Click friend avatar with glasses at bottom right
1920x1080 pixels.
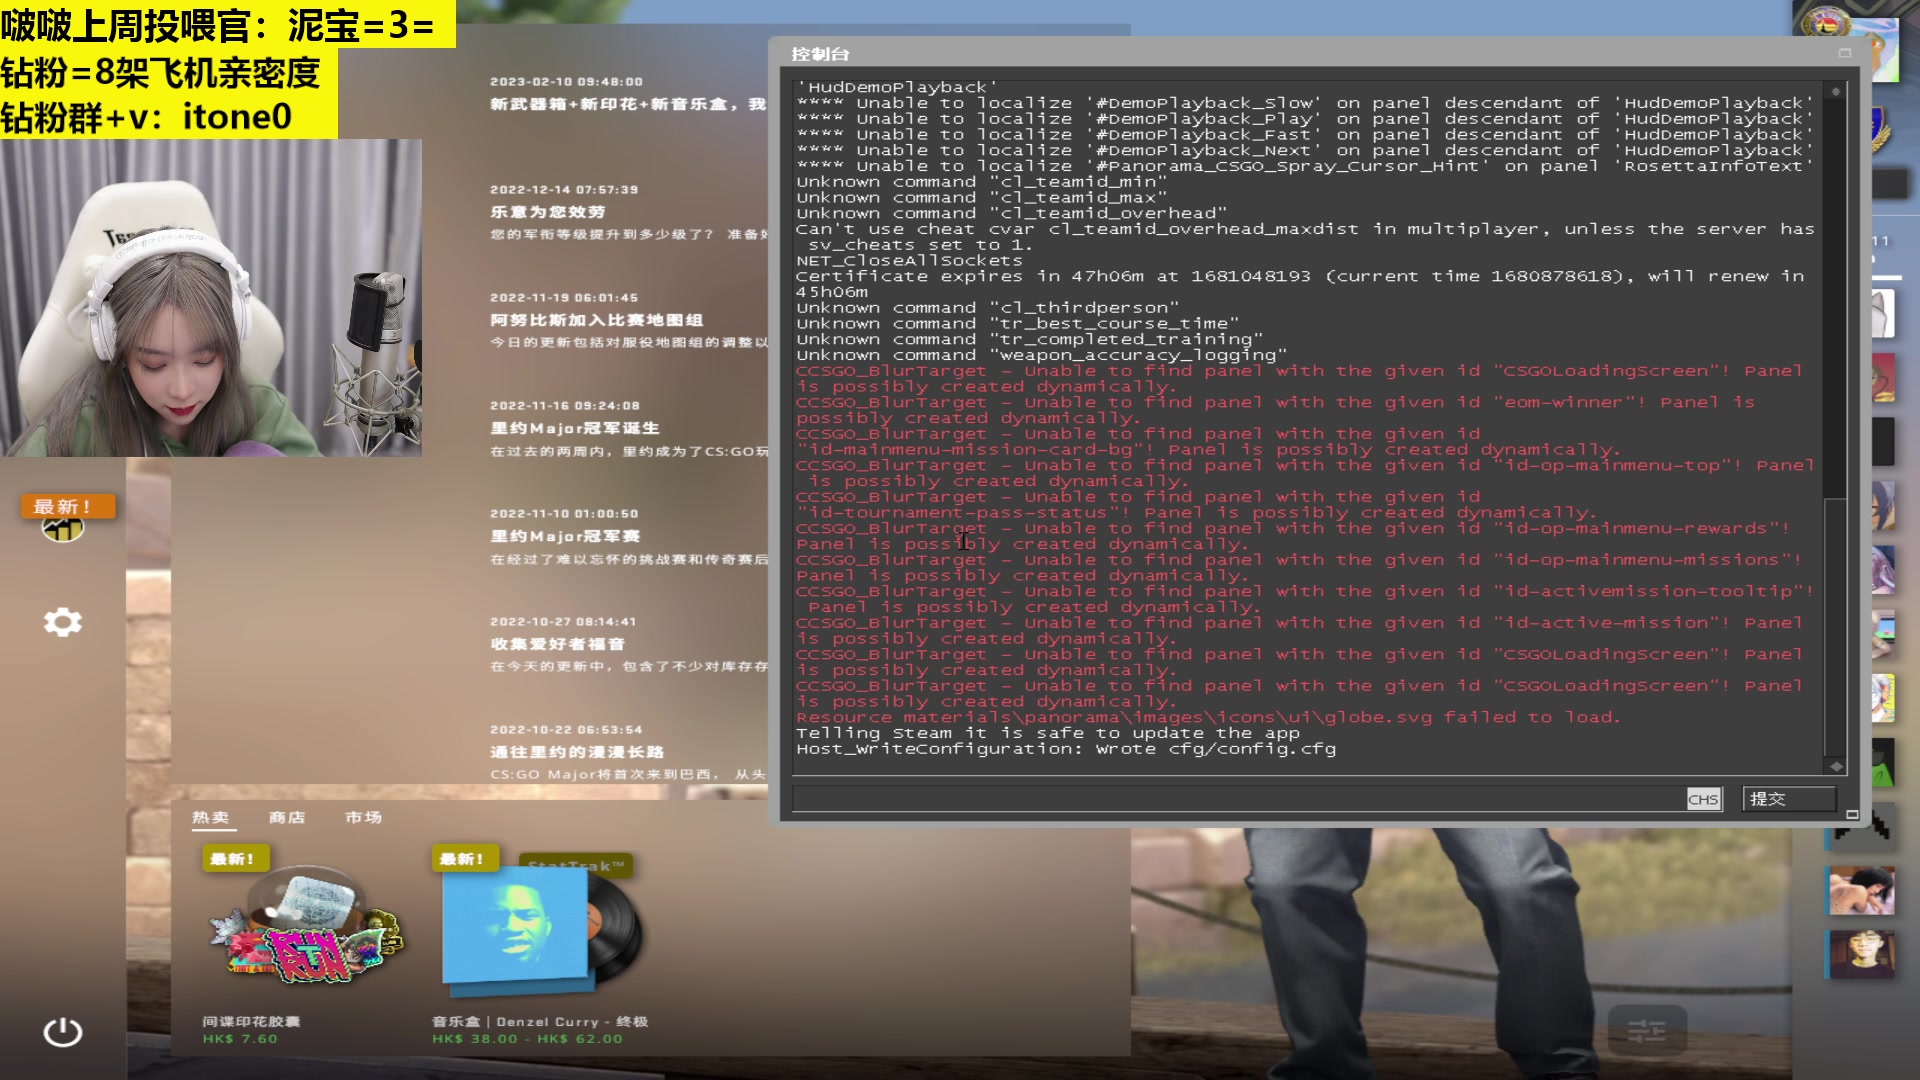point(1861,954)
